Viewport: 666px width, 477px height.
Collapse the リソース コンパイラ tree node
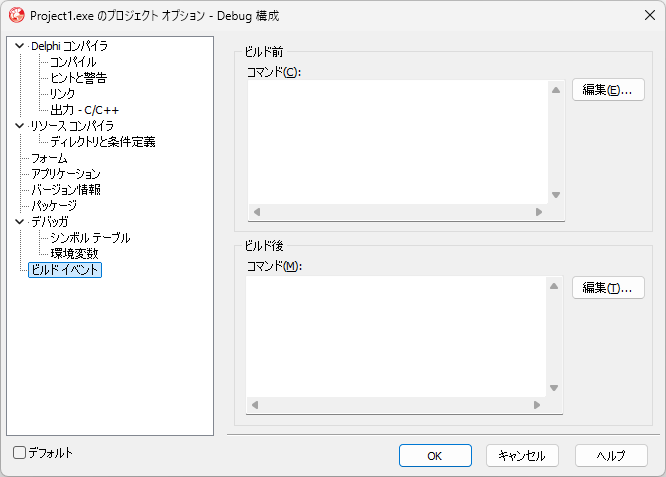click(20, 126)
